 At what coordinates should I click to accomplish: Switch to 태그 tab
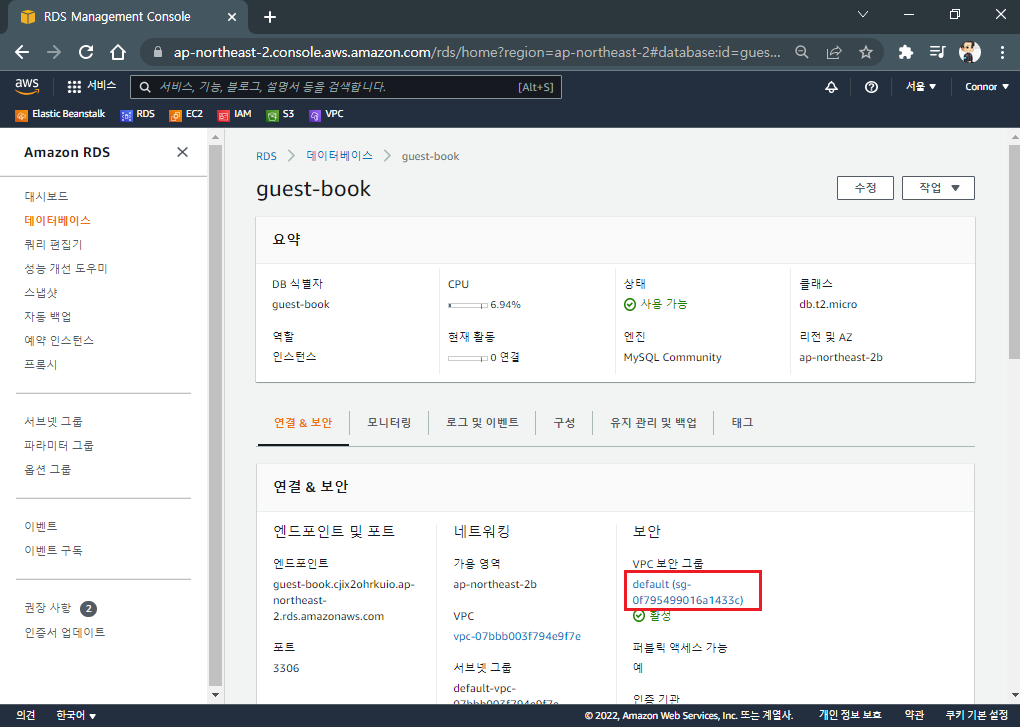click(x=742, y=423)
